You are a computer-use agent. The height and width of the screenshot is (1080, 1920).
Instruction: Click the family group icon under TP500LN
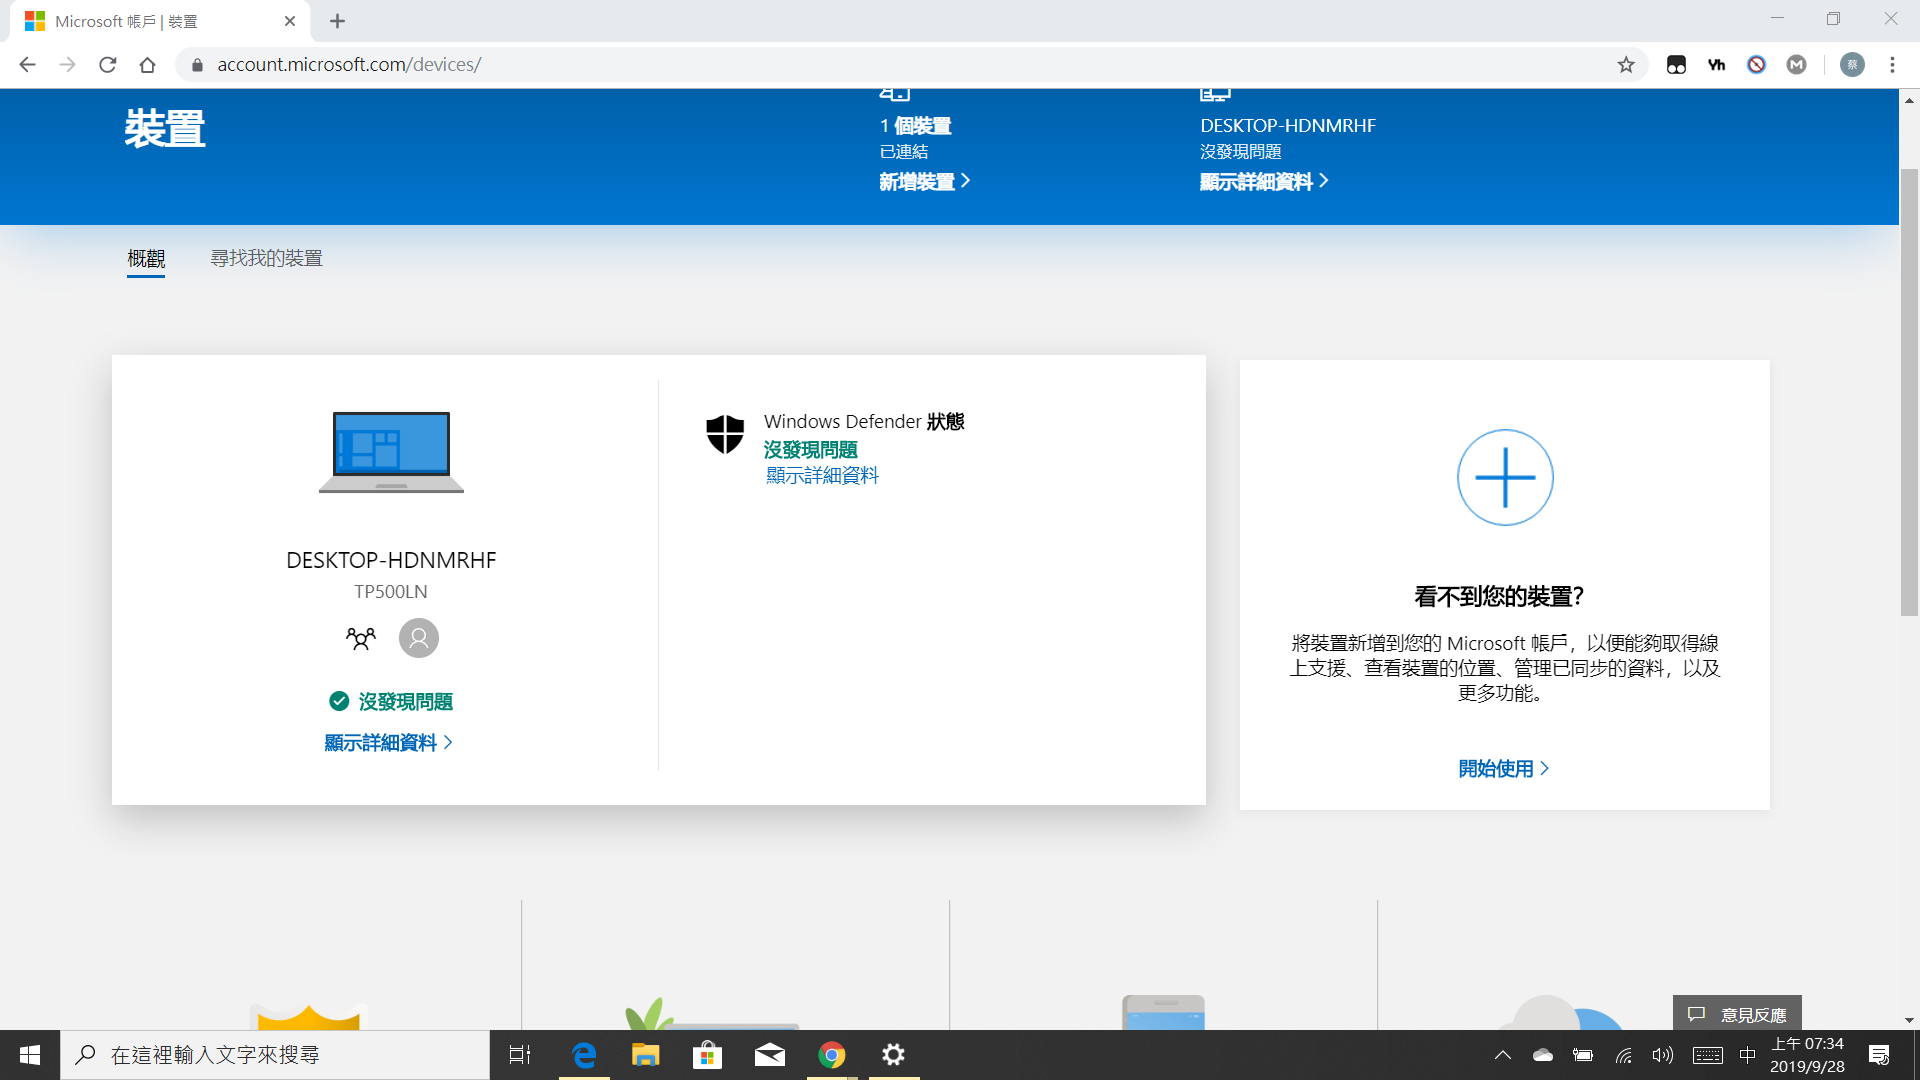click(361, 638)
